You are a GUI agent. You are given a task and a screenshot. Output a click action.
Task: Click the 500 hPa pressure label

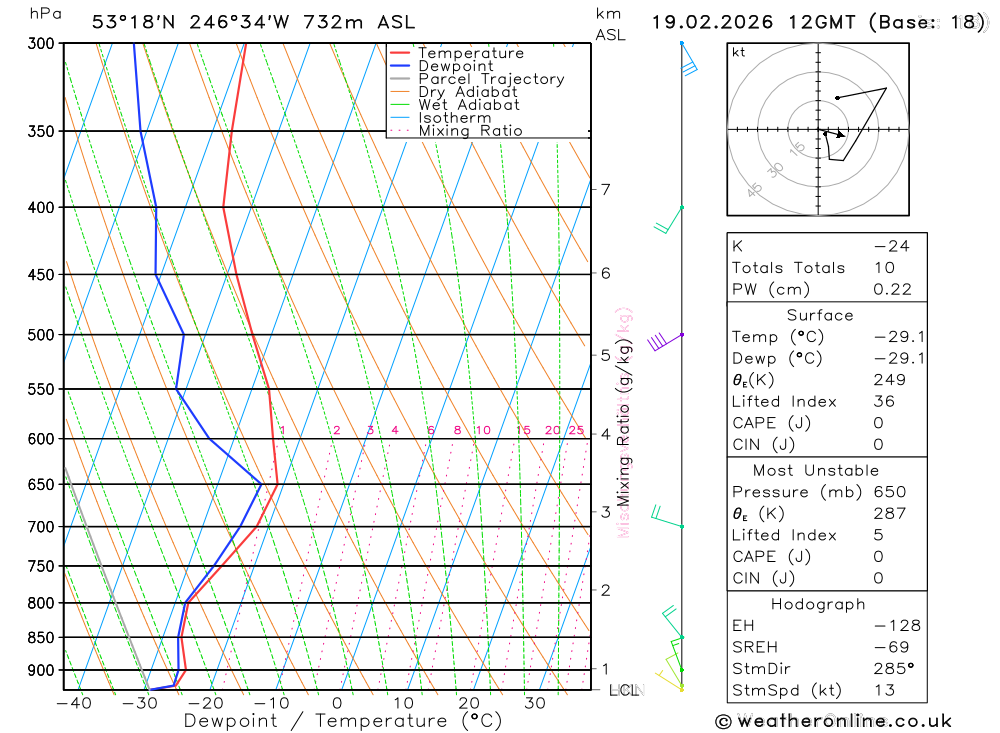click(41, 335)
